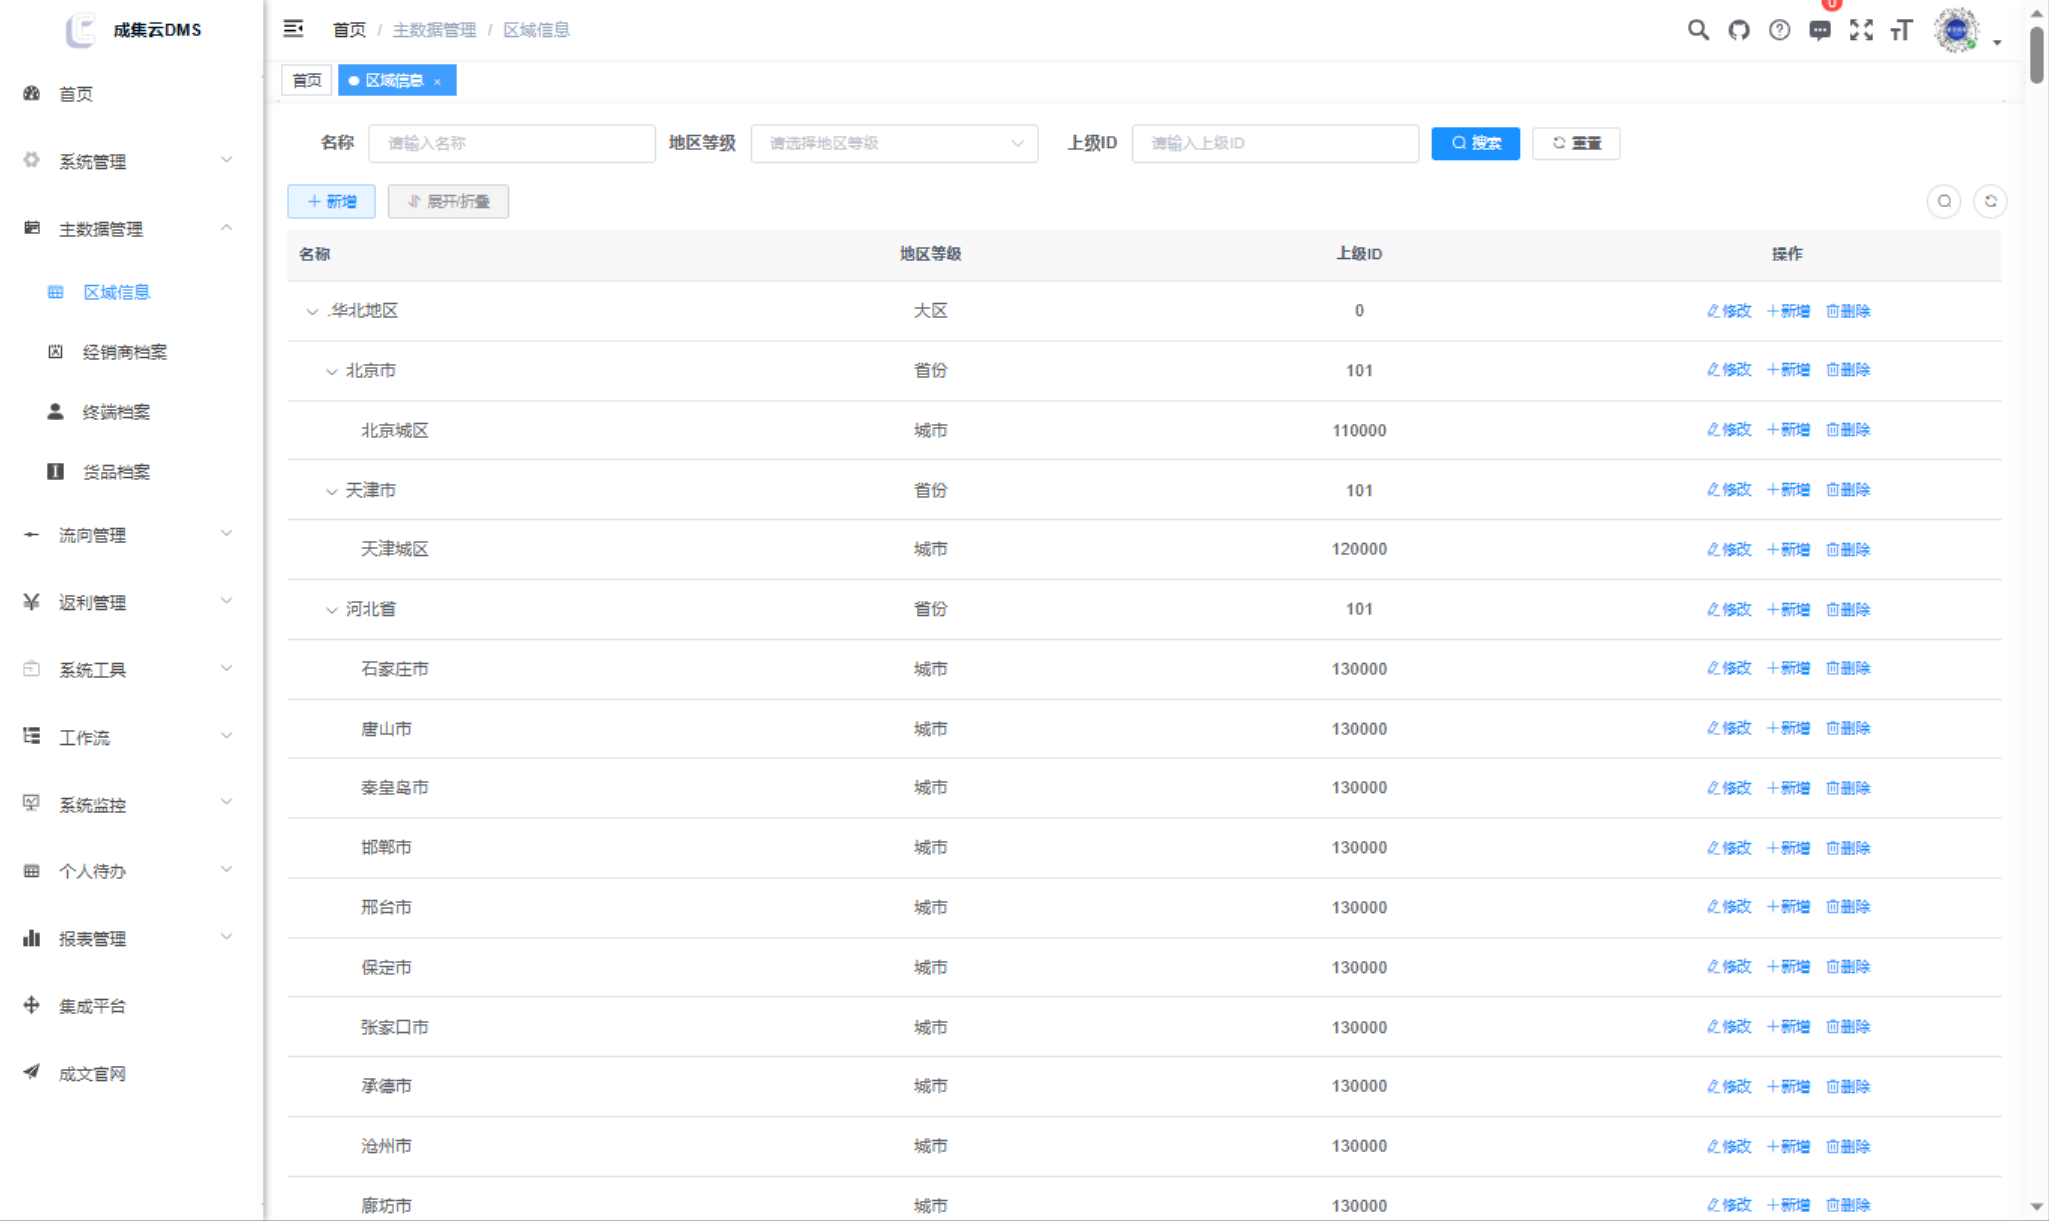Click 删除 link for 唐山市 row
2049x1221 pixels.
pyautogui.click(x=1847, y=728)
